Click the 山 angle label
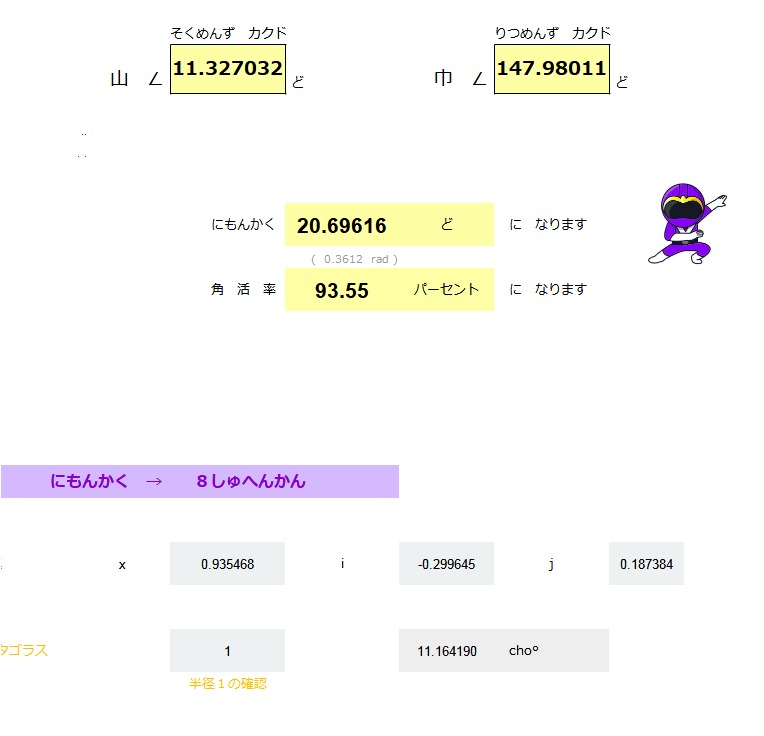The image size is (764, 736). click(121, 80)
